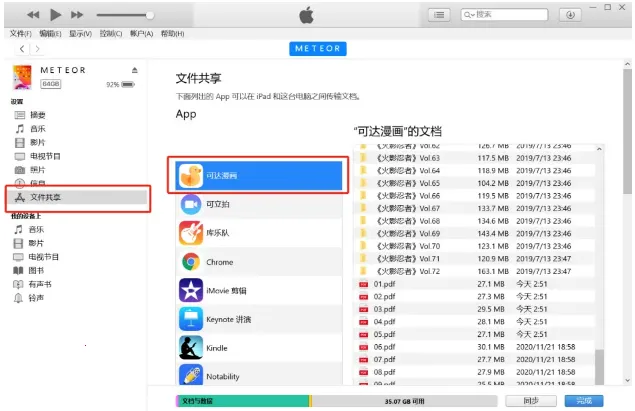Select the Kindle app entry
The image size is (635, 411).
click(x=217, y=348)
